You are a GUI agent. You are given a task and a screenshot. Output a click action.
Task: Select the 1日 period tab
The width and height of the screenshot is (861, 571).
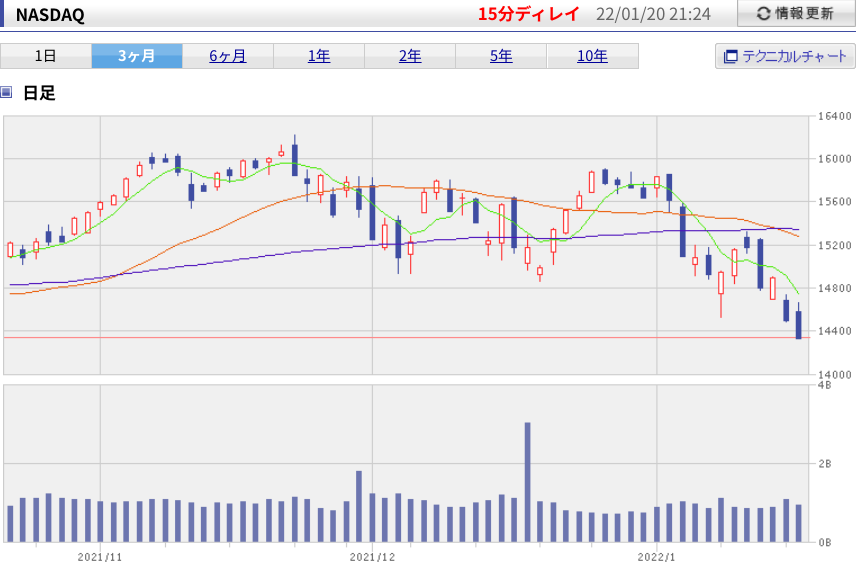click(46, 56)
